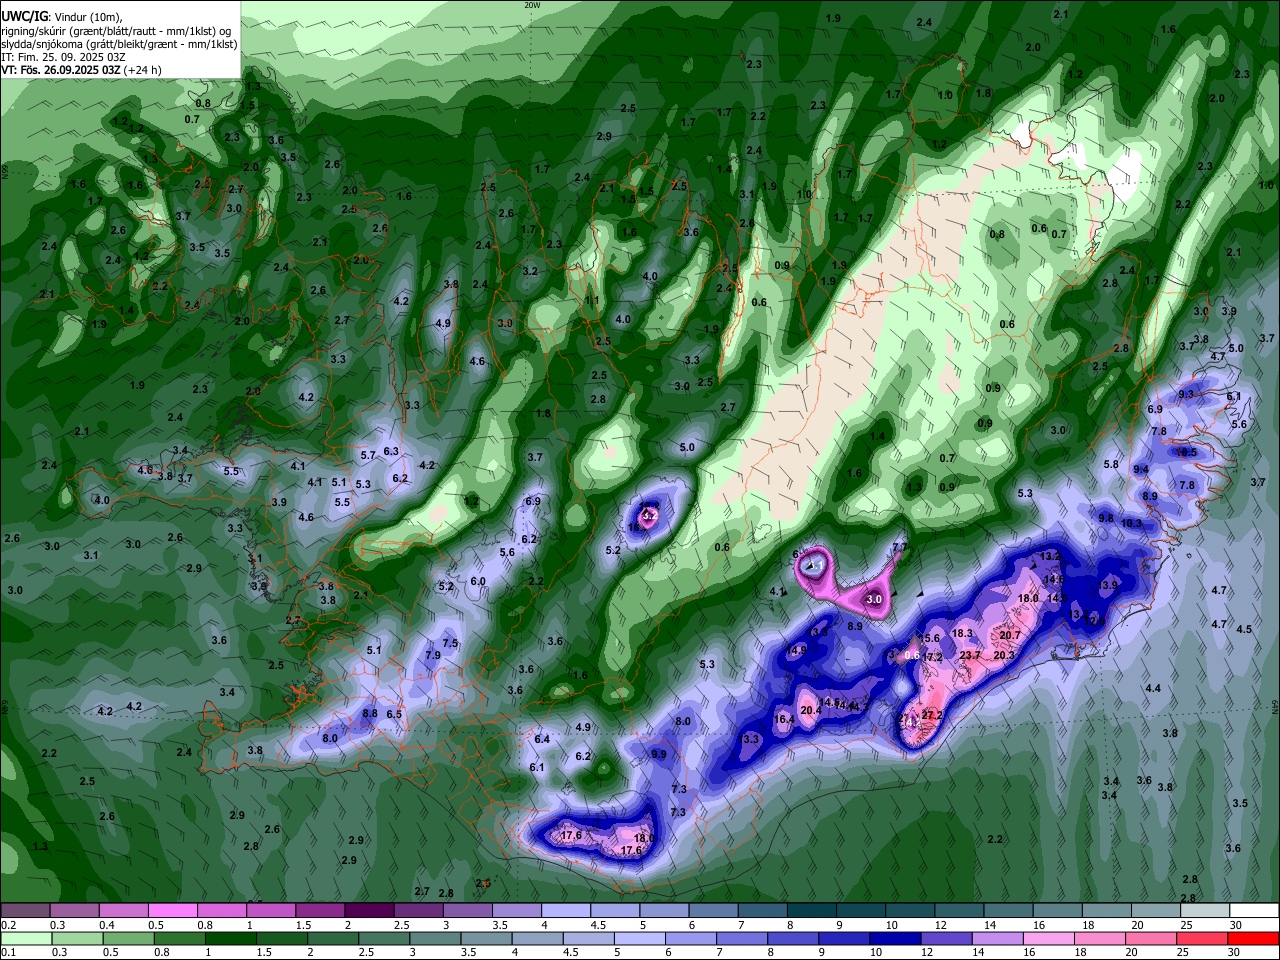Click the 16.4 precipitation value
Screen dimensions: 1280x960
tap(784, 719)
